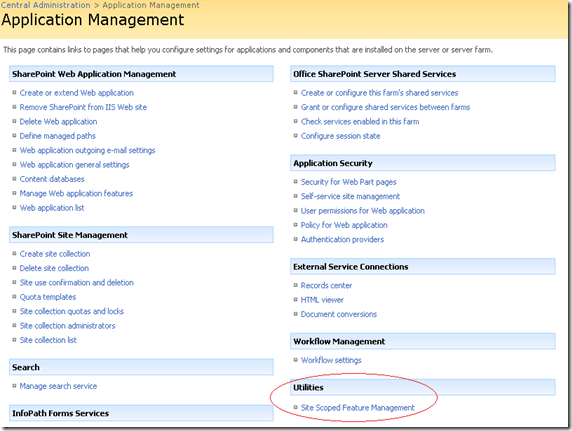Open Check services enabled in this farm

pos(360,122)
